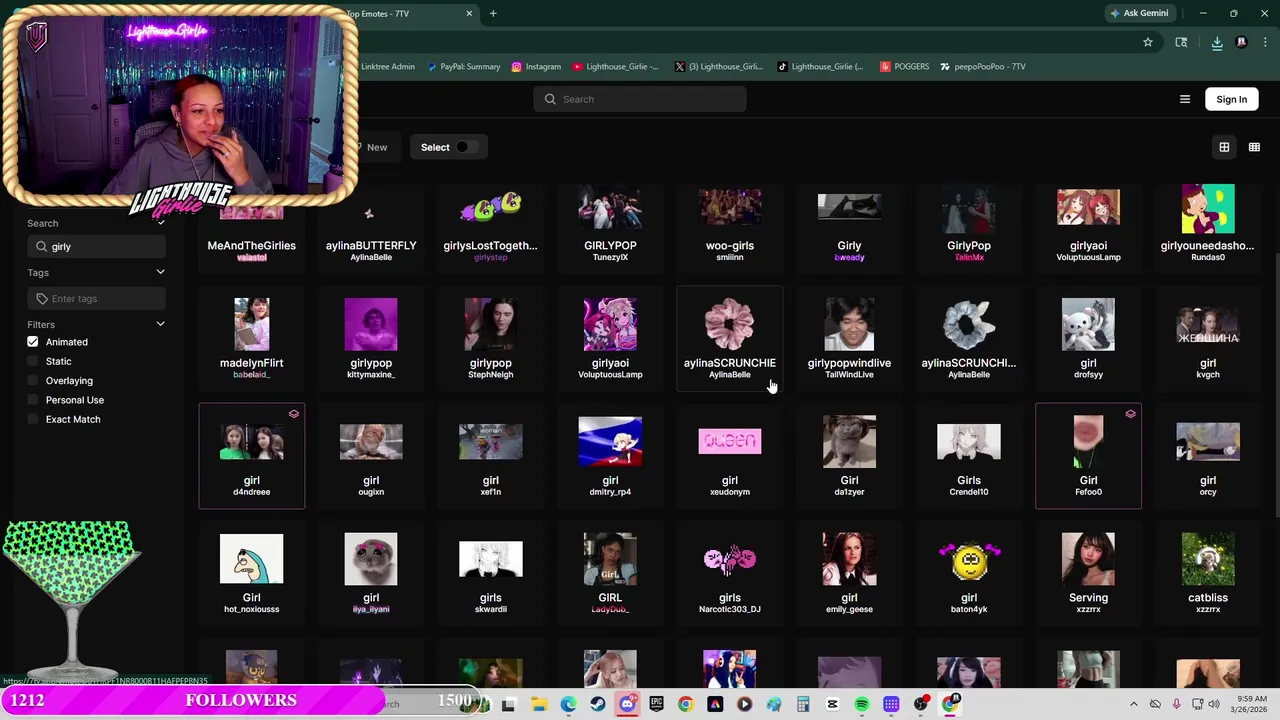The image size is (1280, 720).
Task: Open the hamburger menu next to Sign In
Action: point(1185,99)
